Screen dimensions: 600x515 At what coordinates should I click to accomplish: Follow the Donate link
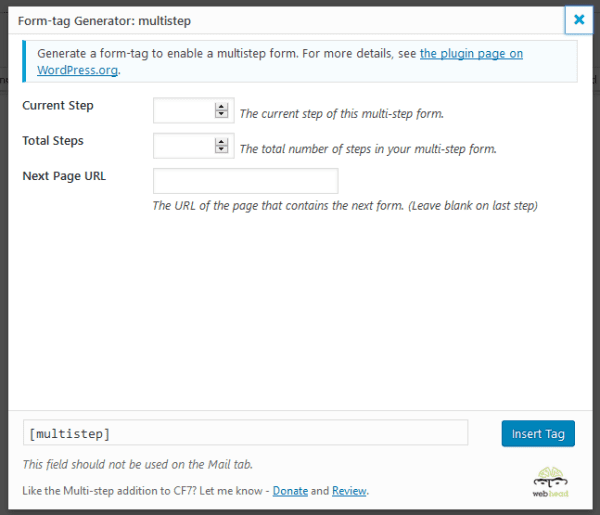click(291, 491)
